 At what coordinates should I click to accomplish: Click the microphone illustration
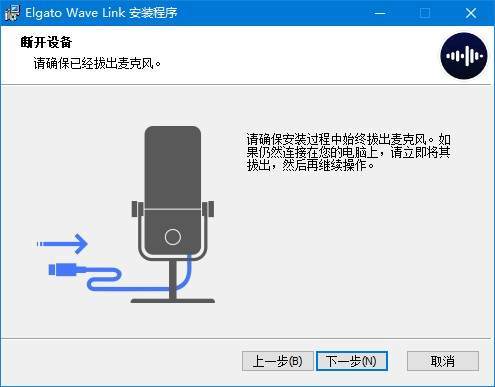[x=173, y=214]
